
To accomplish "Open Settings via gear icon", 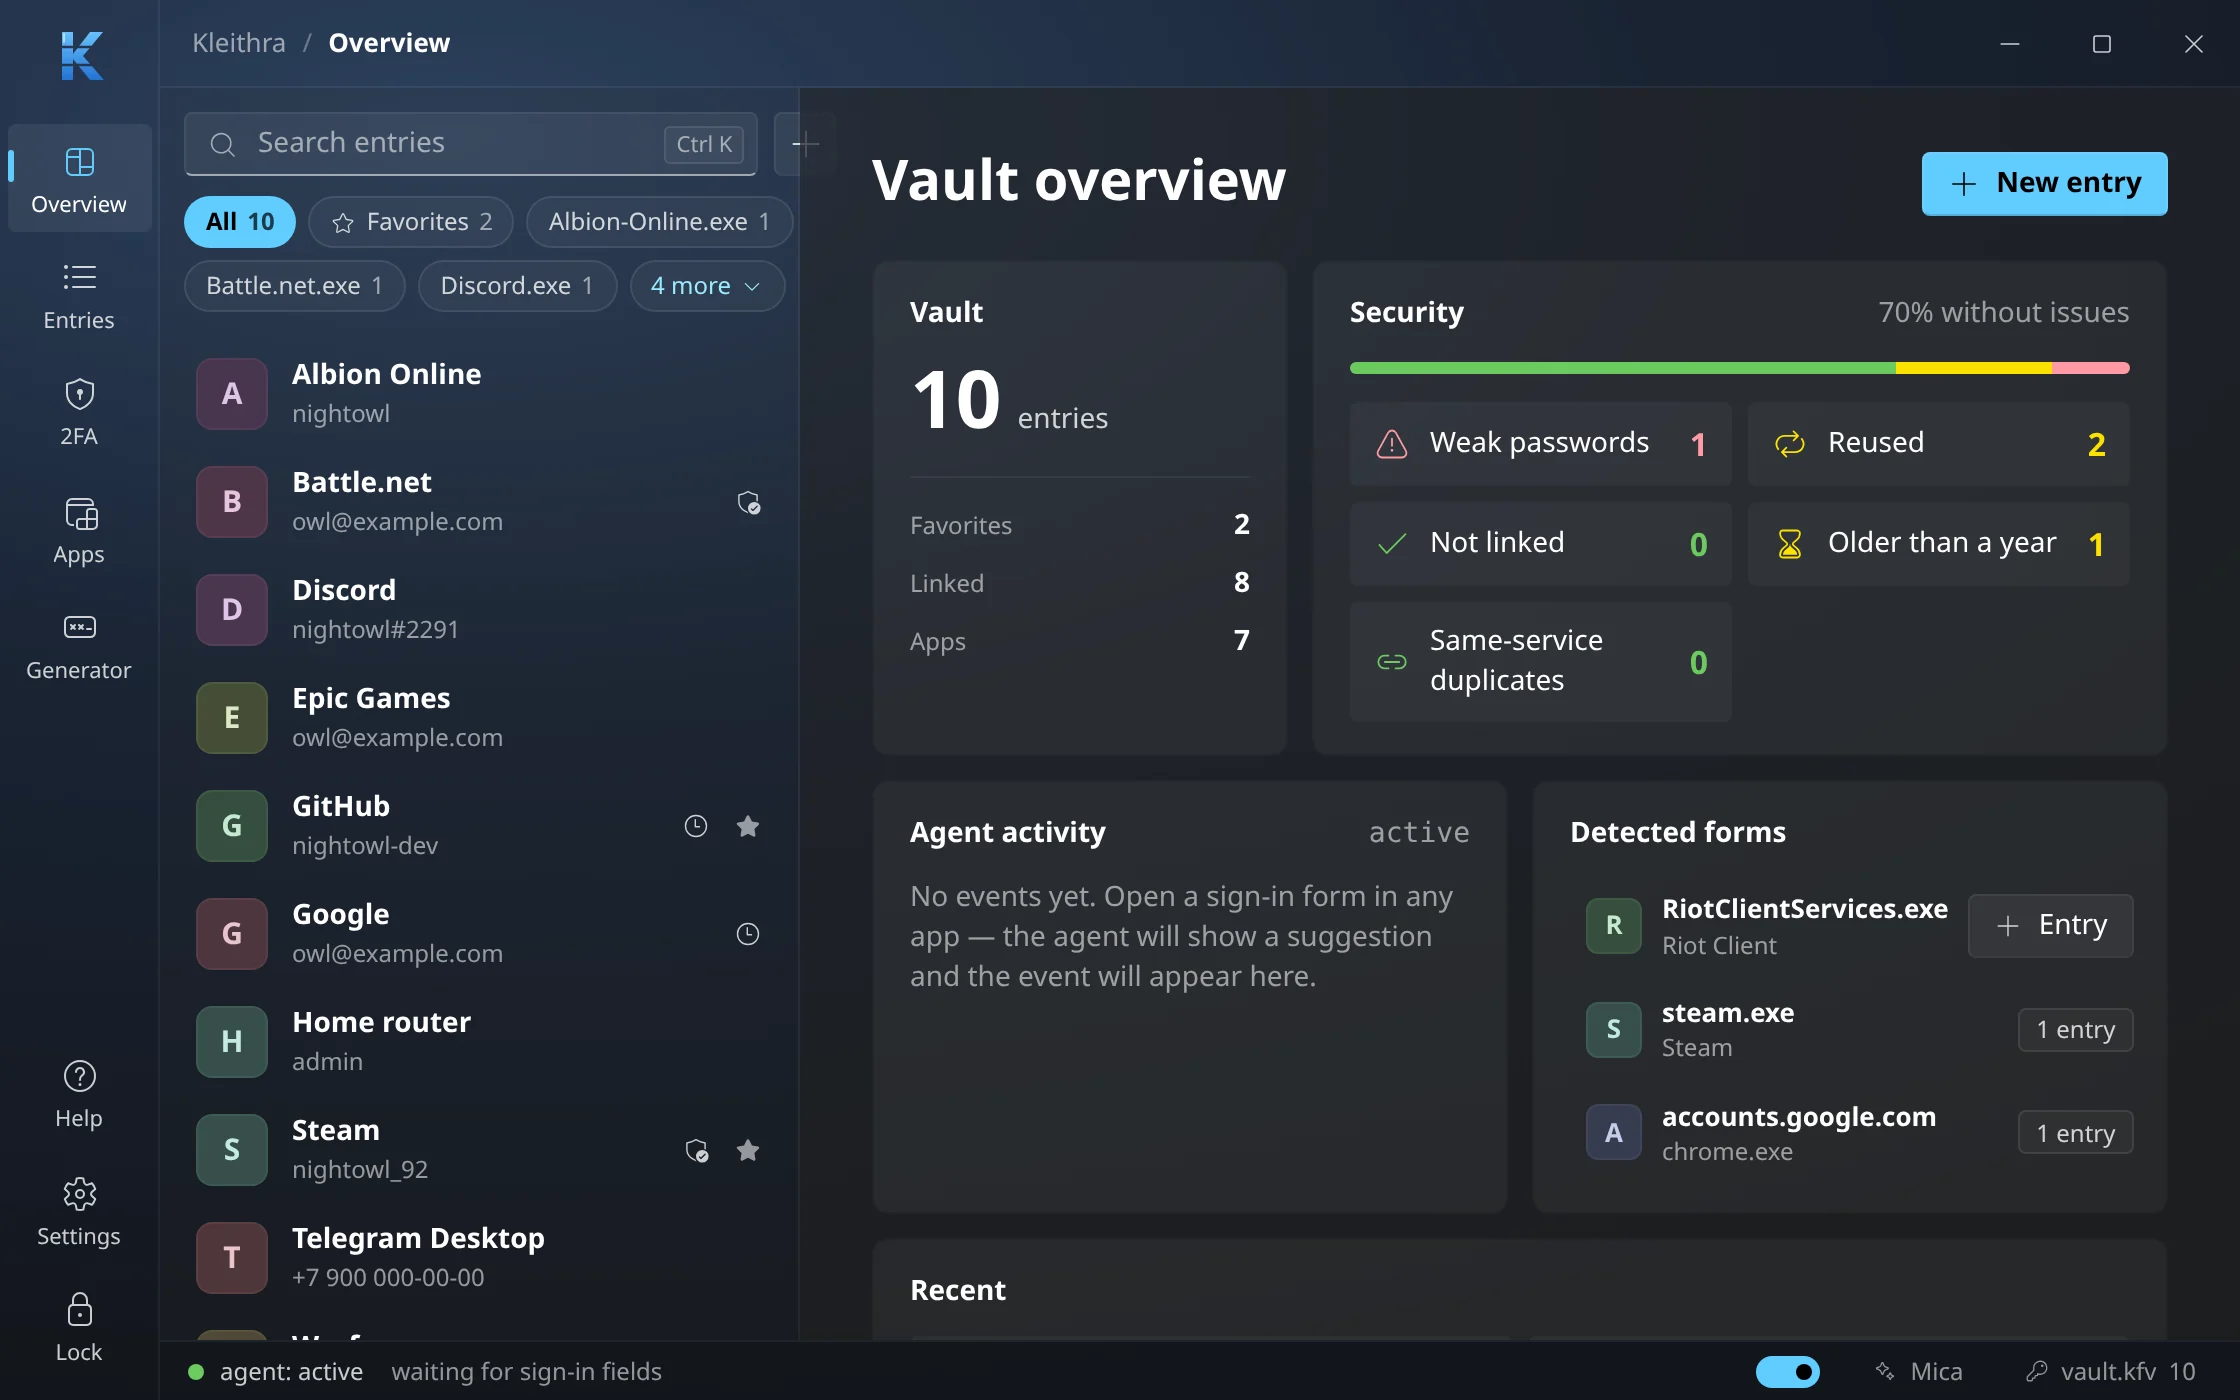I will point(79,1212).
